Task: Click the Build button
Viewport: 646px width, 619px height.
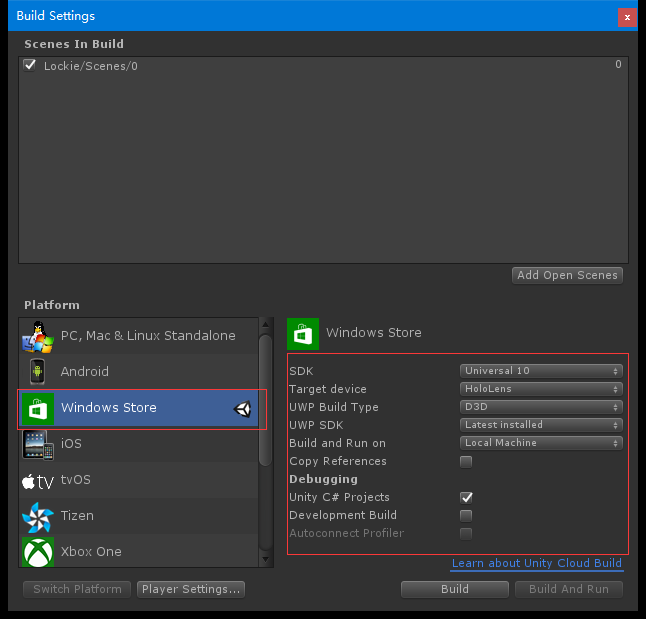Action: pos(455,589)
